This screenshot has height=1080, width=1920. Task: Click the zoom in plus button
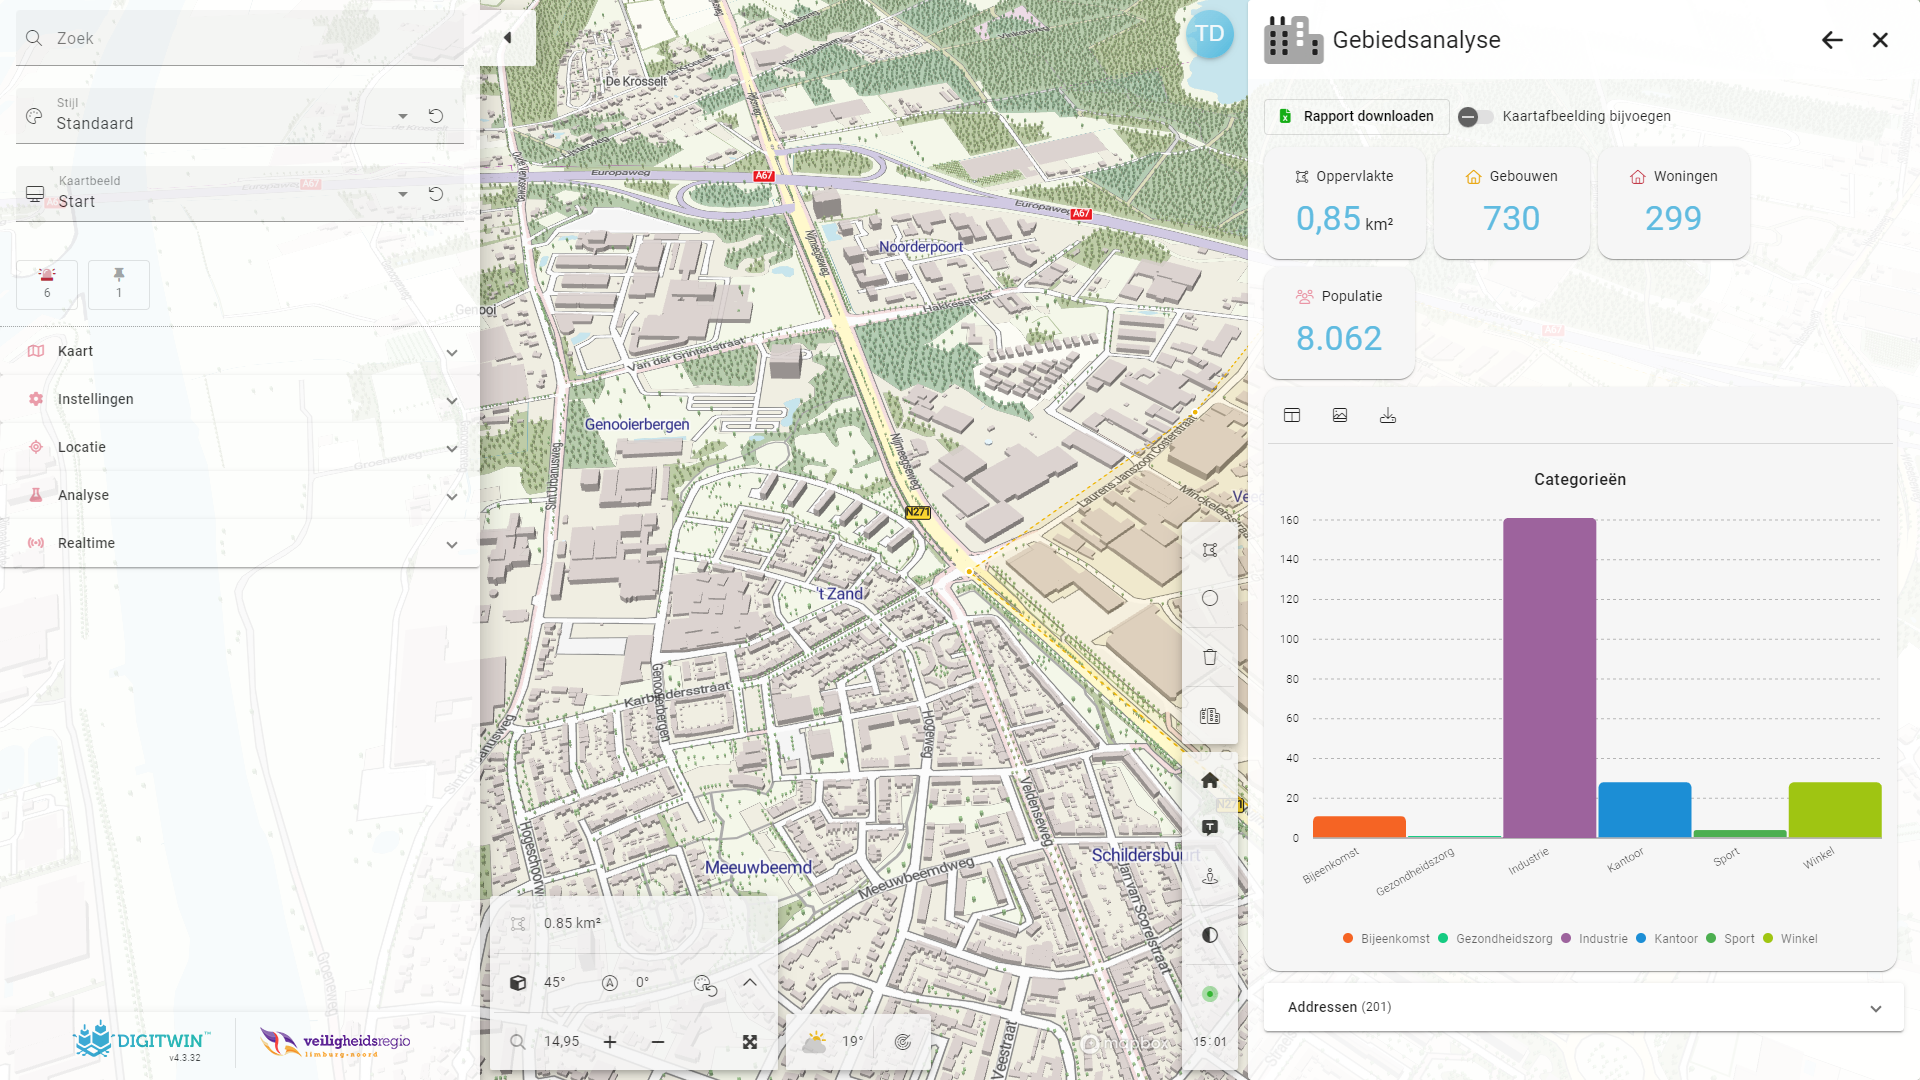tap(610, 1042)
